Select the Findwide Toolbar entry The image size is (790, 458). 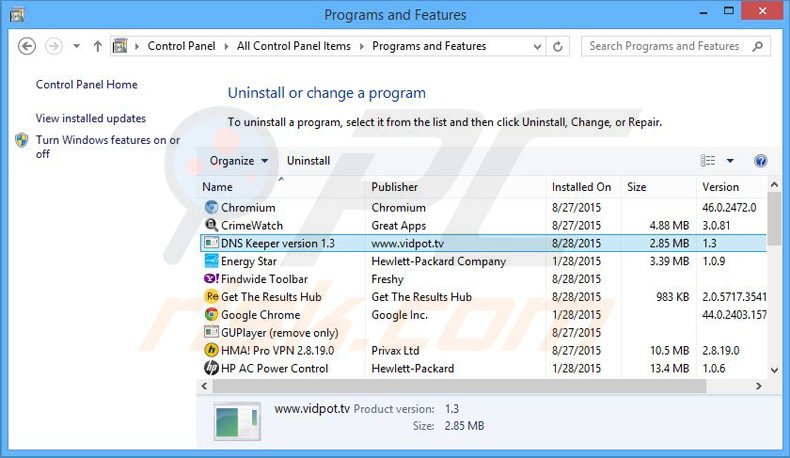pyautogui.click(x=265, y=279)
